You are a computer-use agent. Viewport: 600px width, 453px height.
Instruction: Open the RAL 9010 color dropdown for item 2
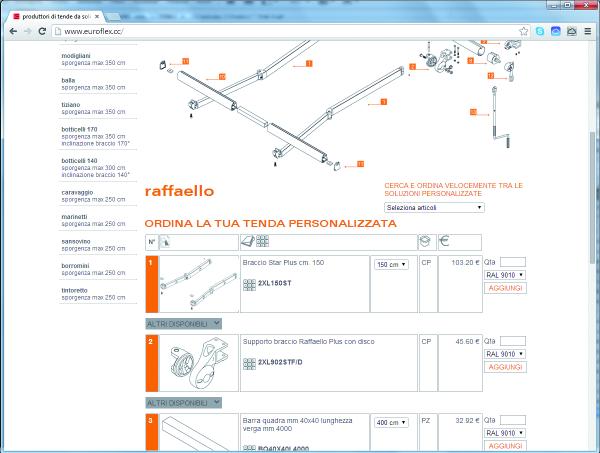505,354
